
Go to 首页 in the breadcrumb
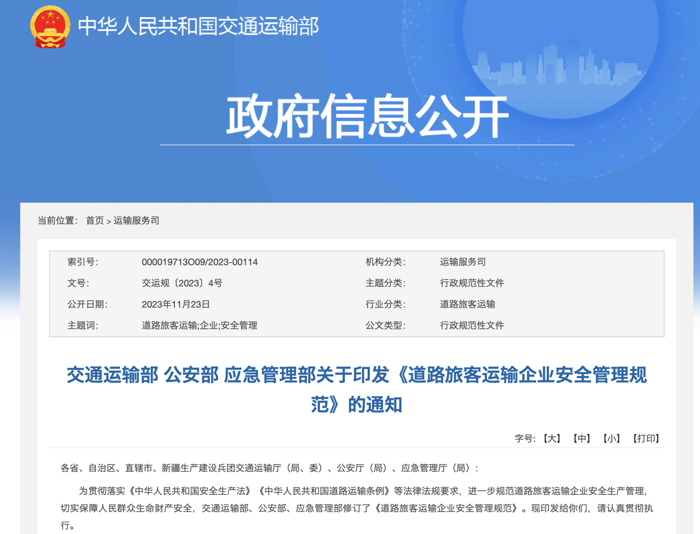94,220
